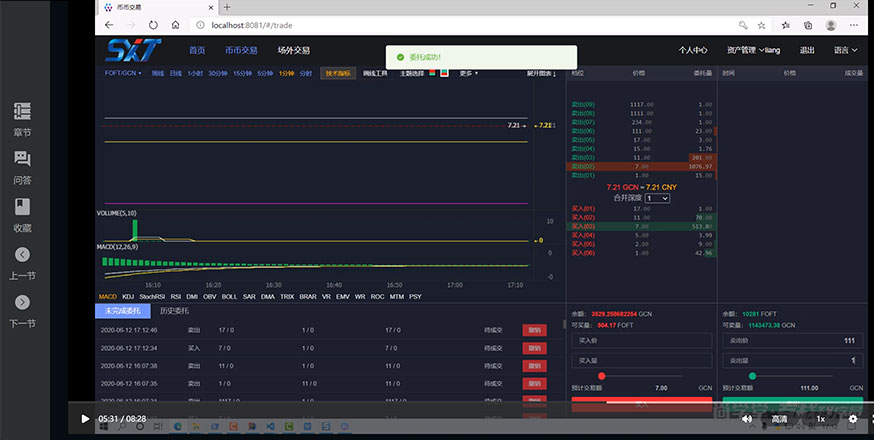Open the 问答 Q&A icon in the sidebar
The width and height of the screenshot is (874, 440).
tap(22, 159)
